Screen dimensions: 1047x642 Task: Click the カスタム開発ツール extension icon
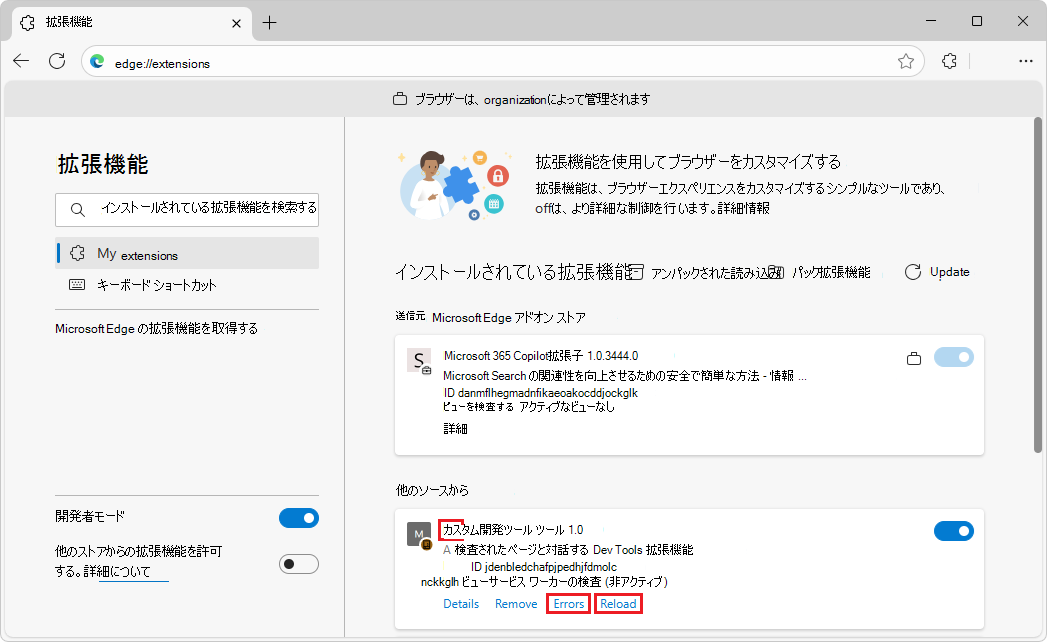pyautogui.click(x=419, y=535)
